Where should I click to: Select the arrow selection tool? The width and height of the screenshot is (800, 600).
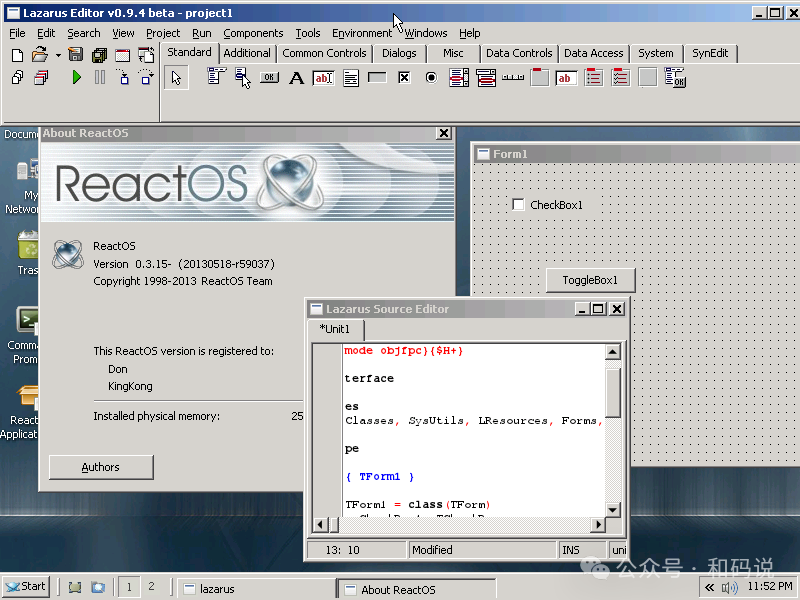(x=177, y=78)
